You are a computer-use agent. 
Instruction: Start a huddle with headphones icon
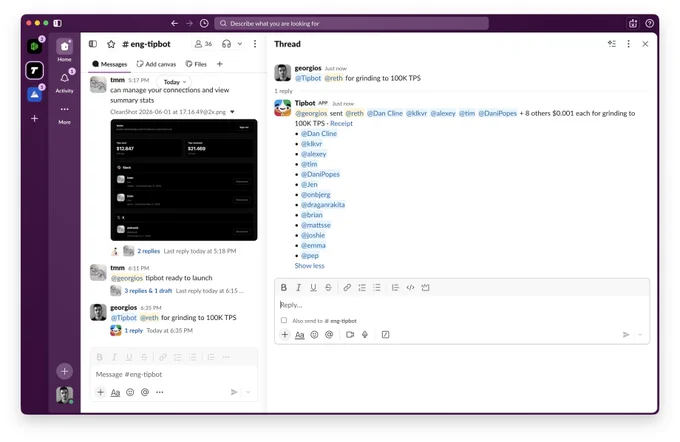(226, 44)
